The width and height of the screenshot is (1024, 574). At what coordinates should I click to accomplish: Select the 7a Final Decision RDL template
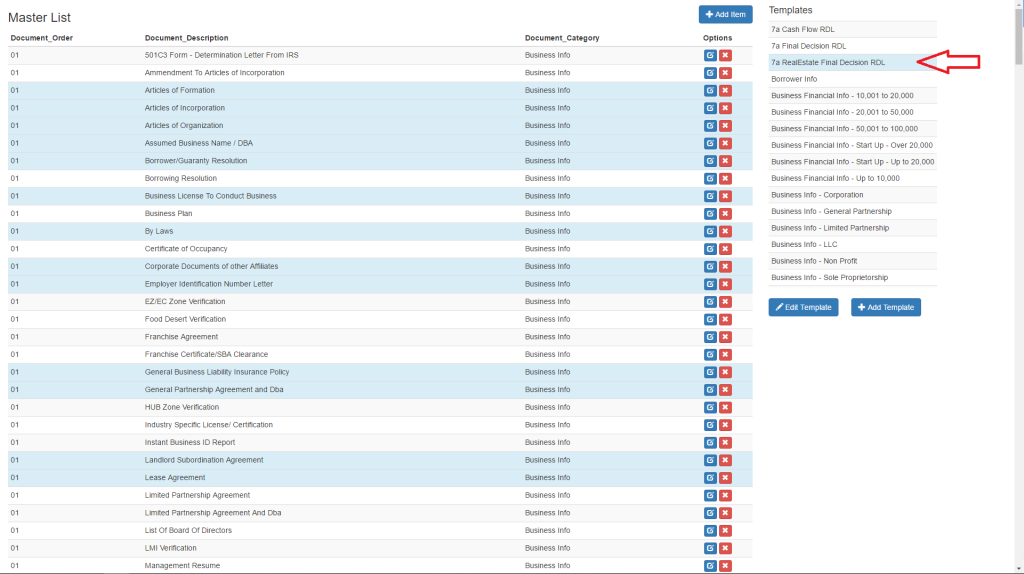click(x=852, y=46)
